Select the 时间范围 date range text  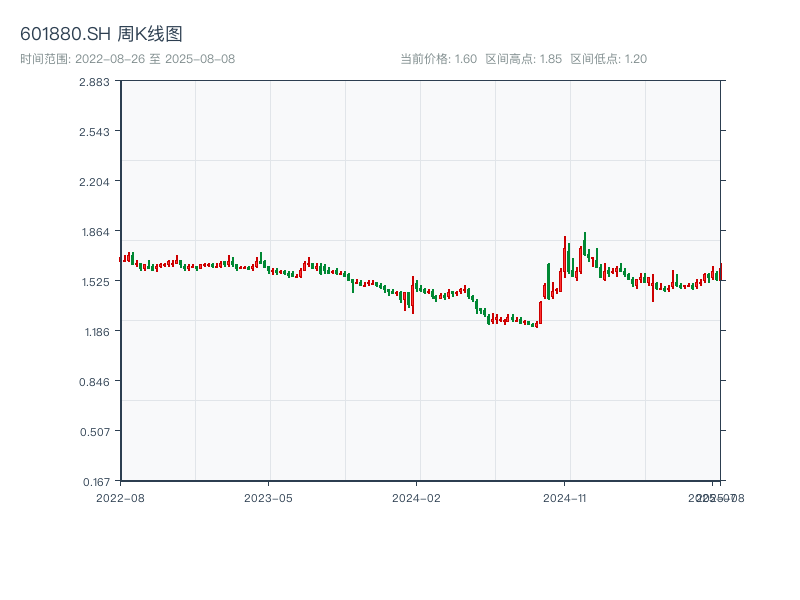click(x=128, y=59)
